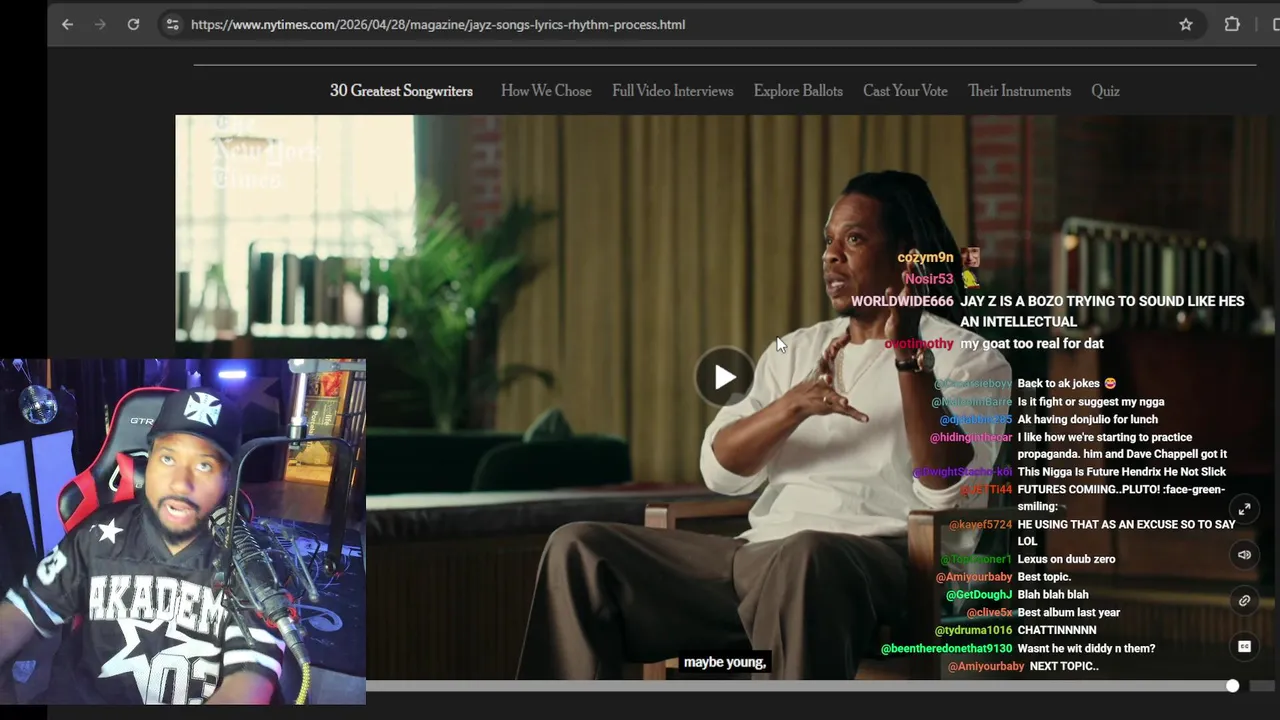Reload the page with the refresh icon

133,24
